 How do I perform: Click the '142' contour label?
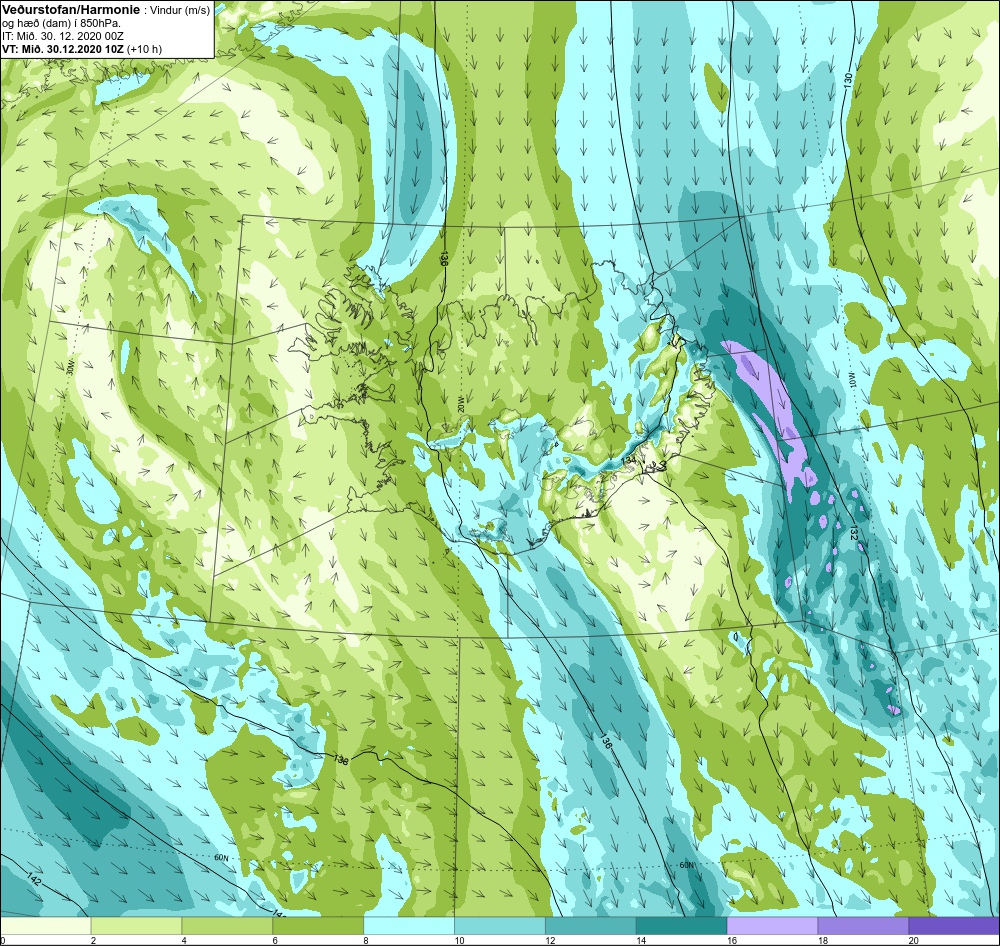34,882
